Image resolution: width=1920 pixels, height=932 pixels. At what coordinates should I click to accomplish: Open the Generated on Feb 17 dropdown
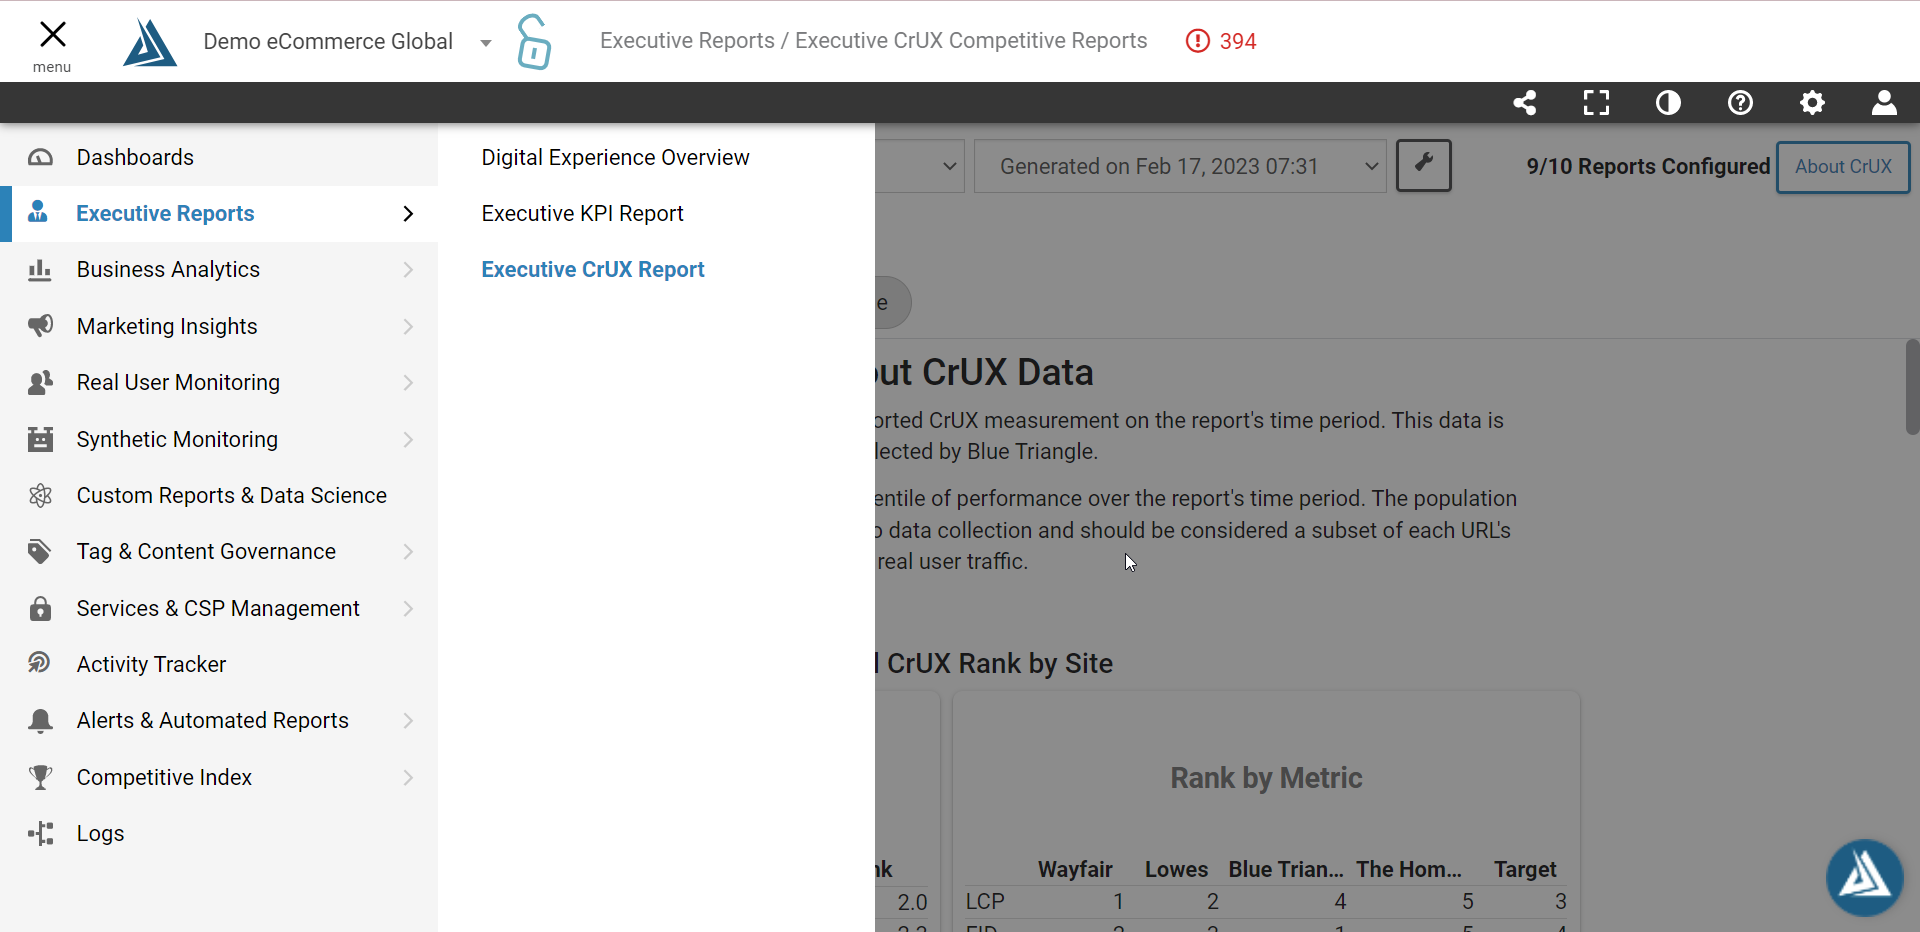(1180, 166)
